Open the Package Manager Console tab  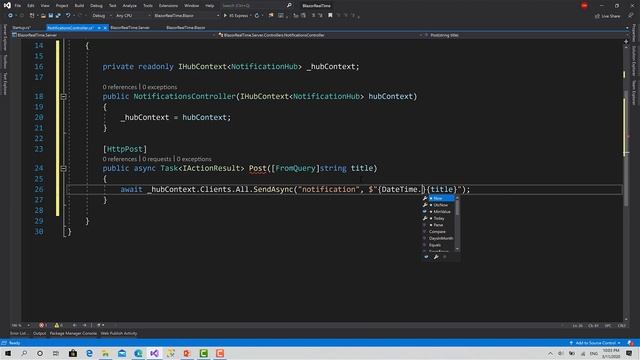[x=73, y=333]
